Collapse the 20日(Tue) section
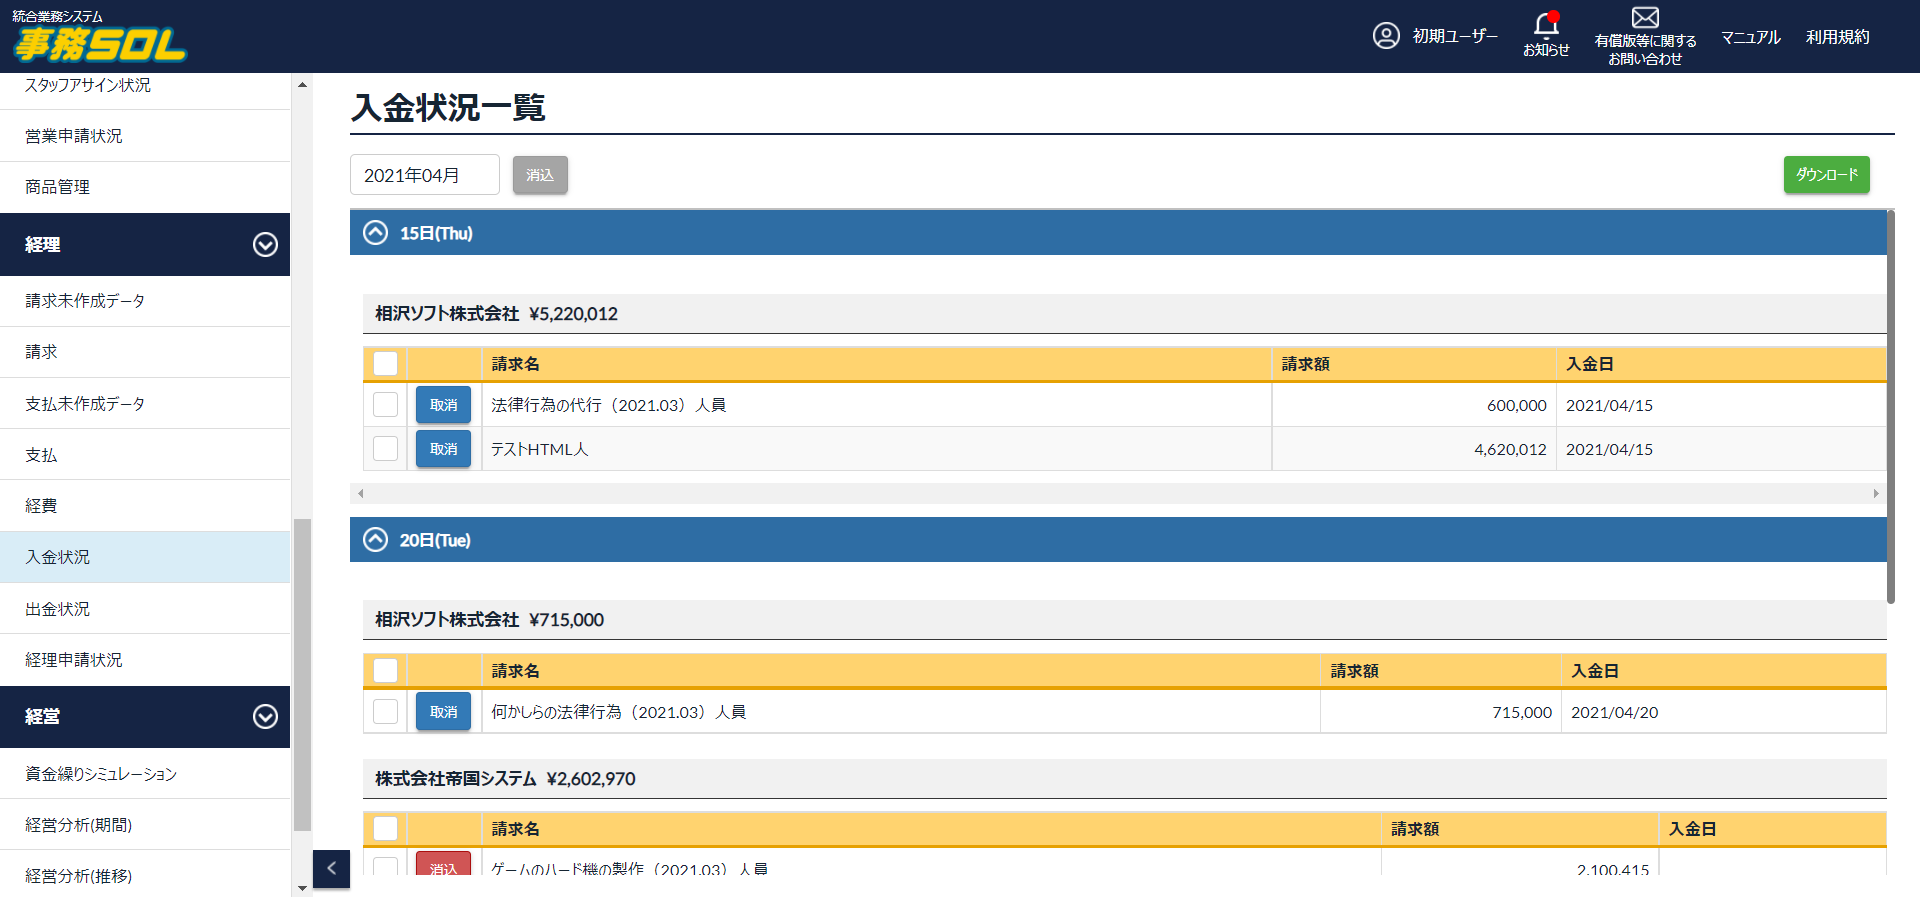 pyautogui.click(x=375, y=540)
